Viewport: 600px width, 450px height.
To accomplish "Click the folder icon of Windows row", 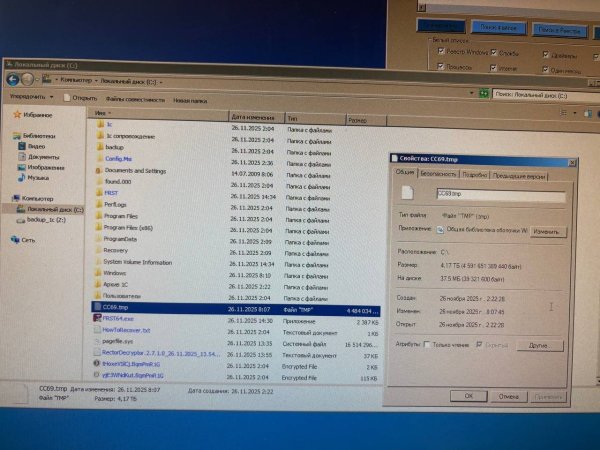I will click(x=98, y=273).
